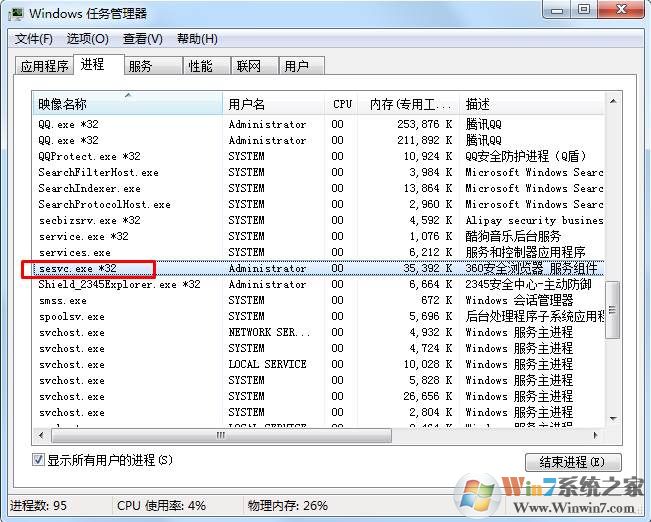Sort by the 描述 column header
Screen dimensions: 651x522
coord(532,103)
